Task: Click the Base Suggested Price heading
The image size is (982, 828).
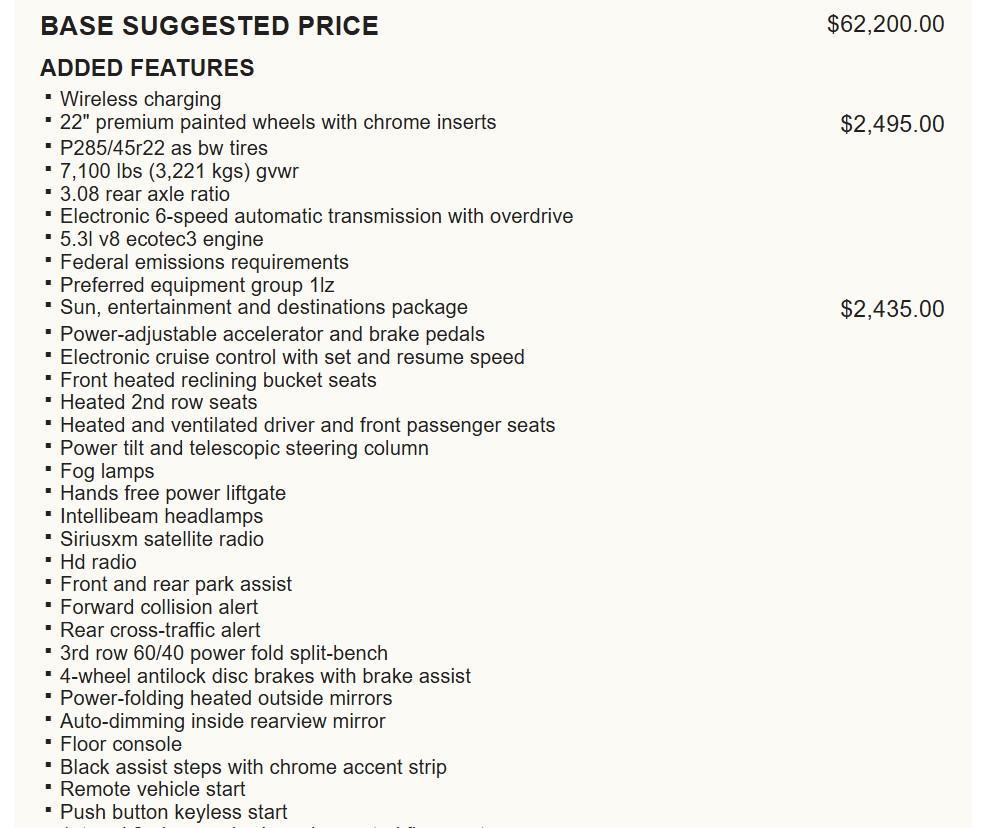Action: (x=209, y=26)
